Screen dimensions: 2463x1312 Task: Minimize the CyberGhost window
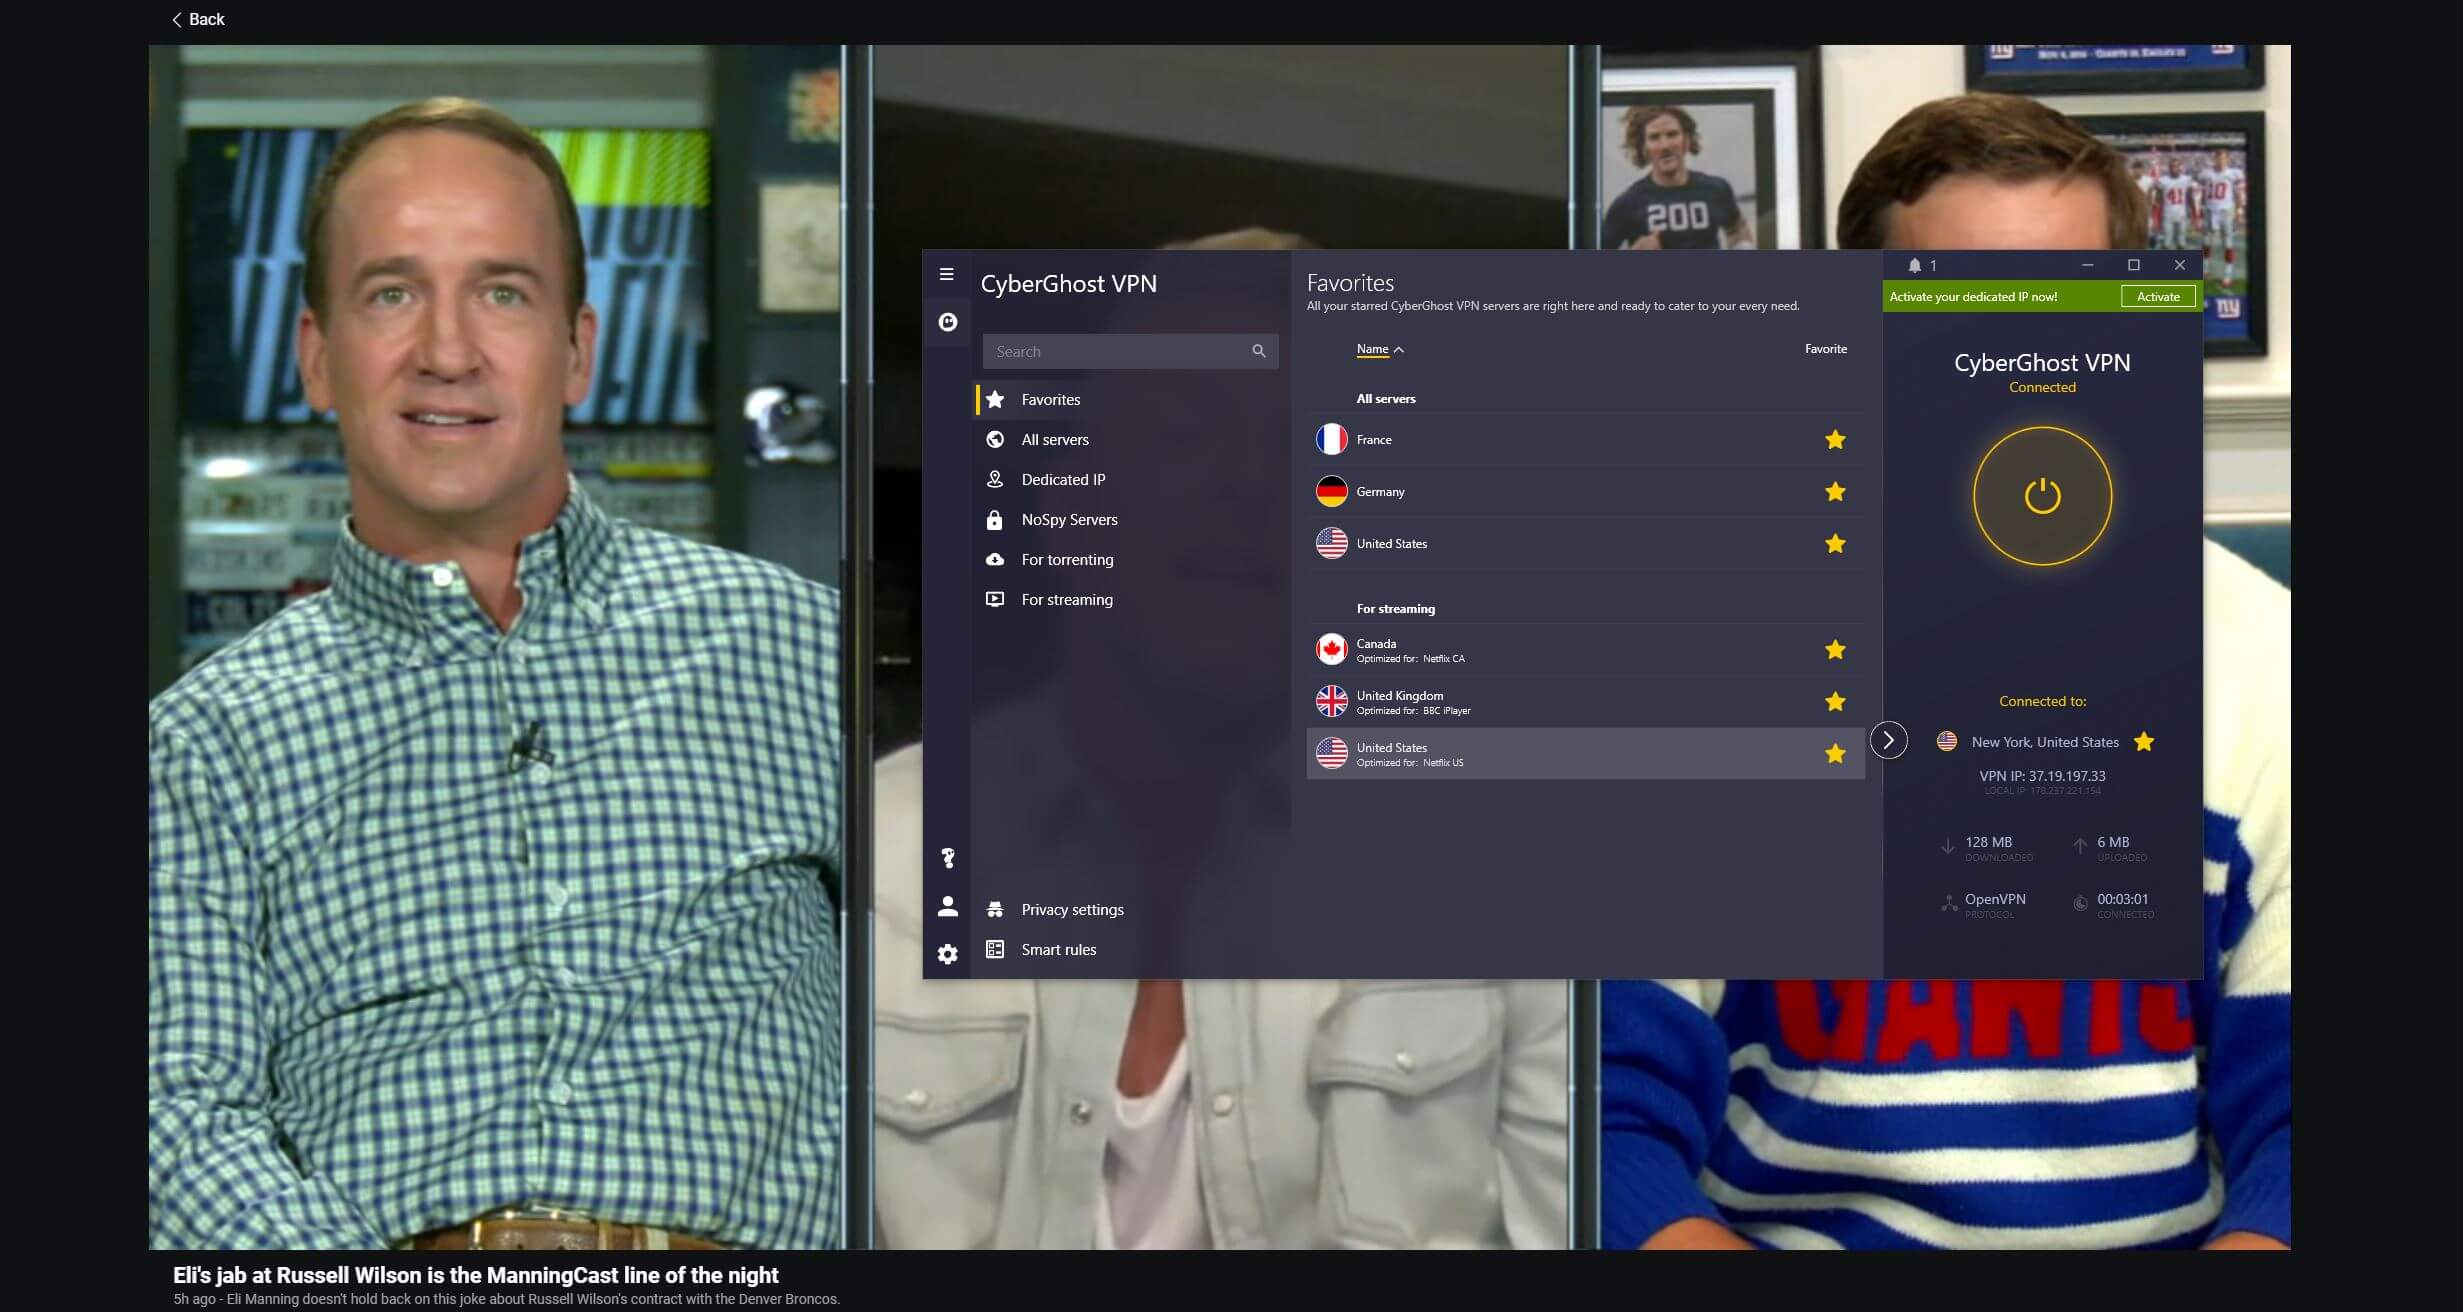(2087, 265)
